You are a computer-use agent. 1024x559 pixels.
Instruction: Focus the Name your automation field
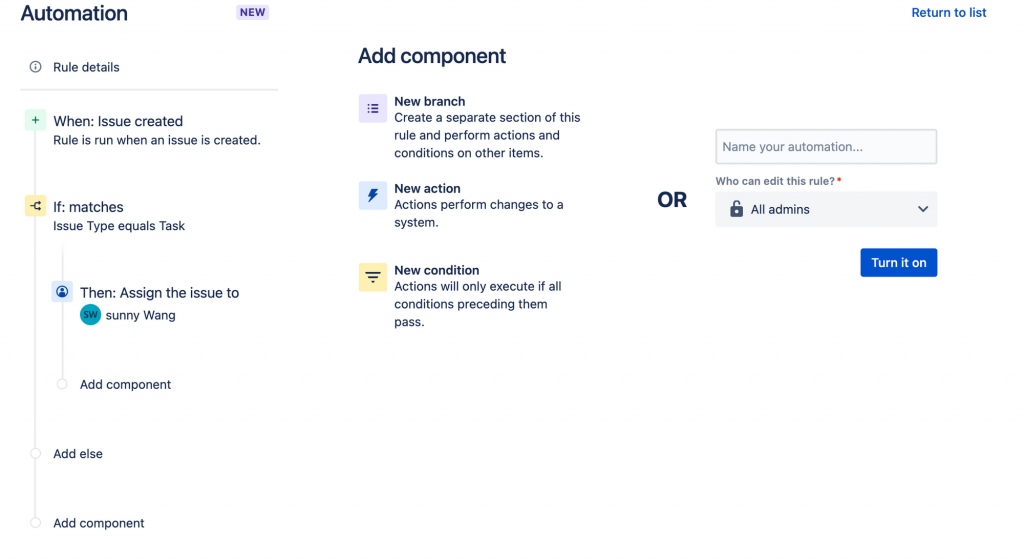[x=826, y=147]
